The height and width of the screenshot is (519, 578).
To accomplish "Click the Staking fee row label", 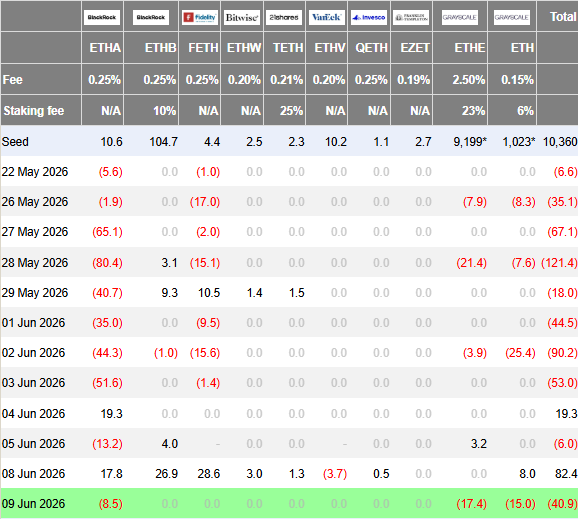I will point(34,111).
